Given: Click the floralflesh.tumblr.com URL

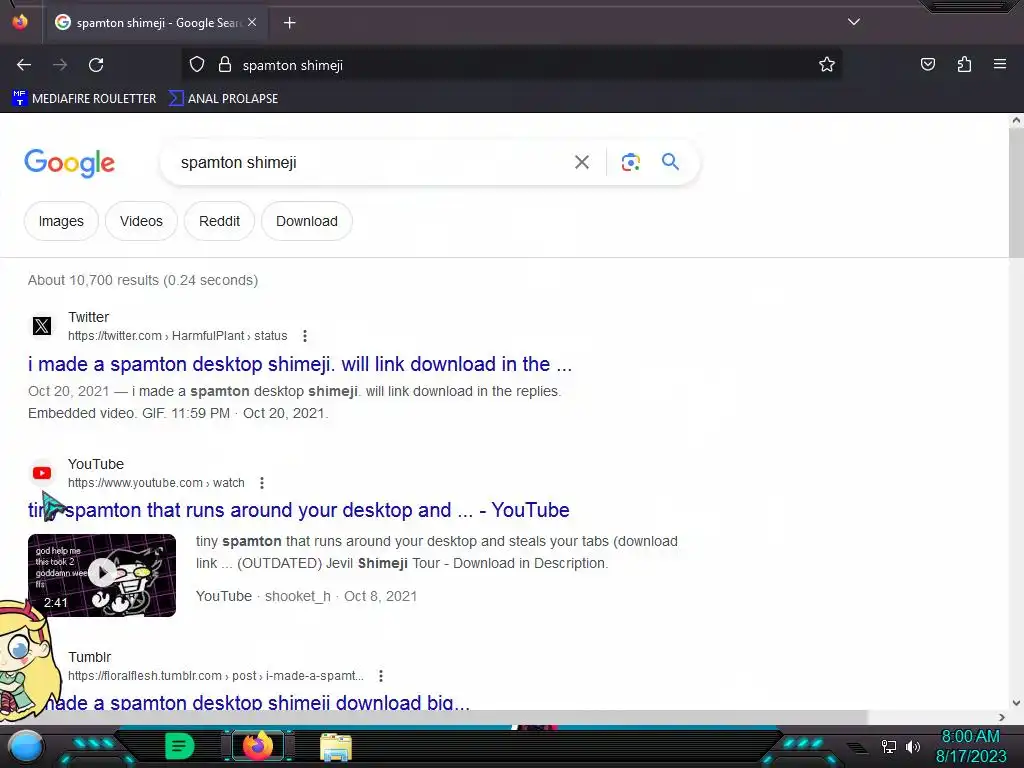Looking at the screenshot, I should [x=216, y=676].
